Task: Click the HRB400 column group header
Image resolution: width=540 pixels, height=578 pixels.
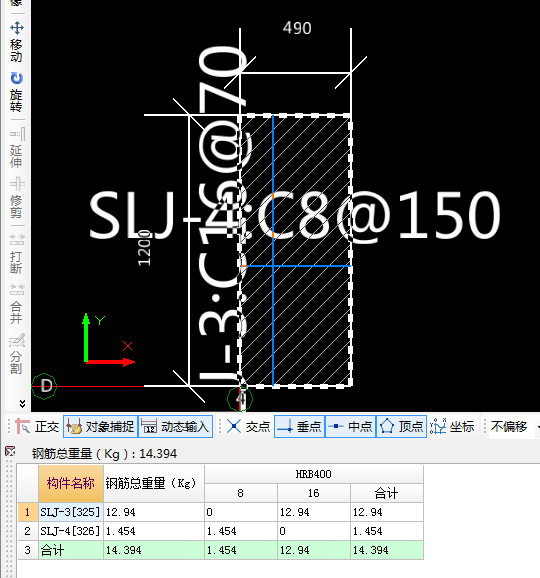Action: 314,474
